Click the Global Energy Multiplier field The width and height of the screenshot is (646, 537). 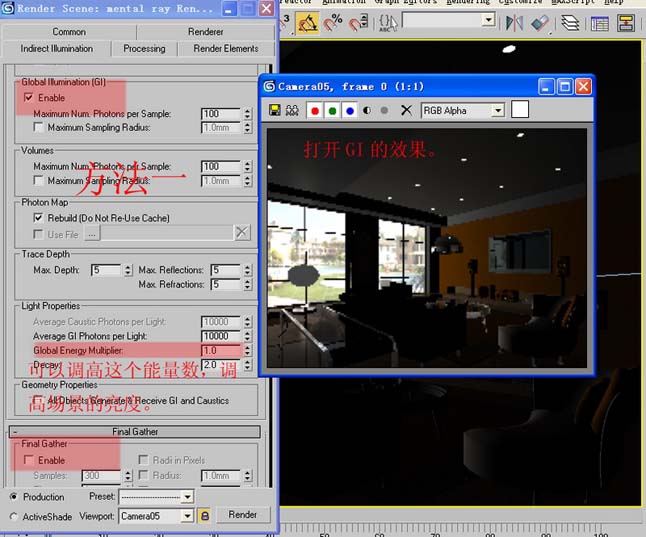221,350
